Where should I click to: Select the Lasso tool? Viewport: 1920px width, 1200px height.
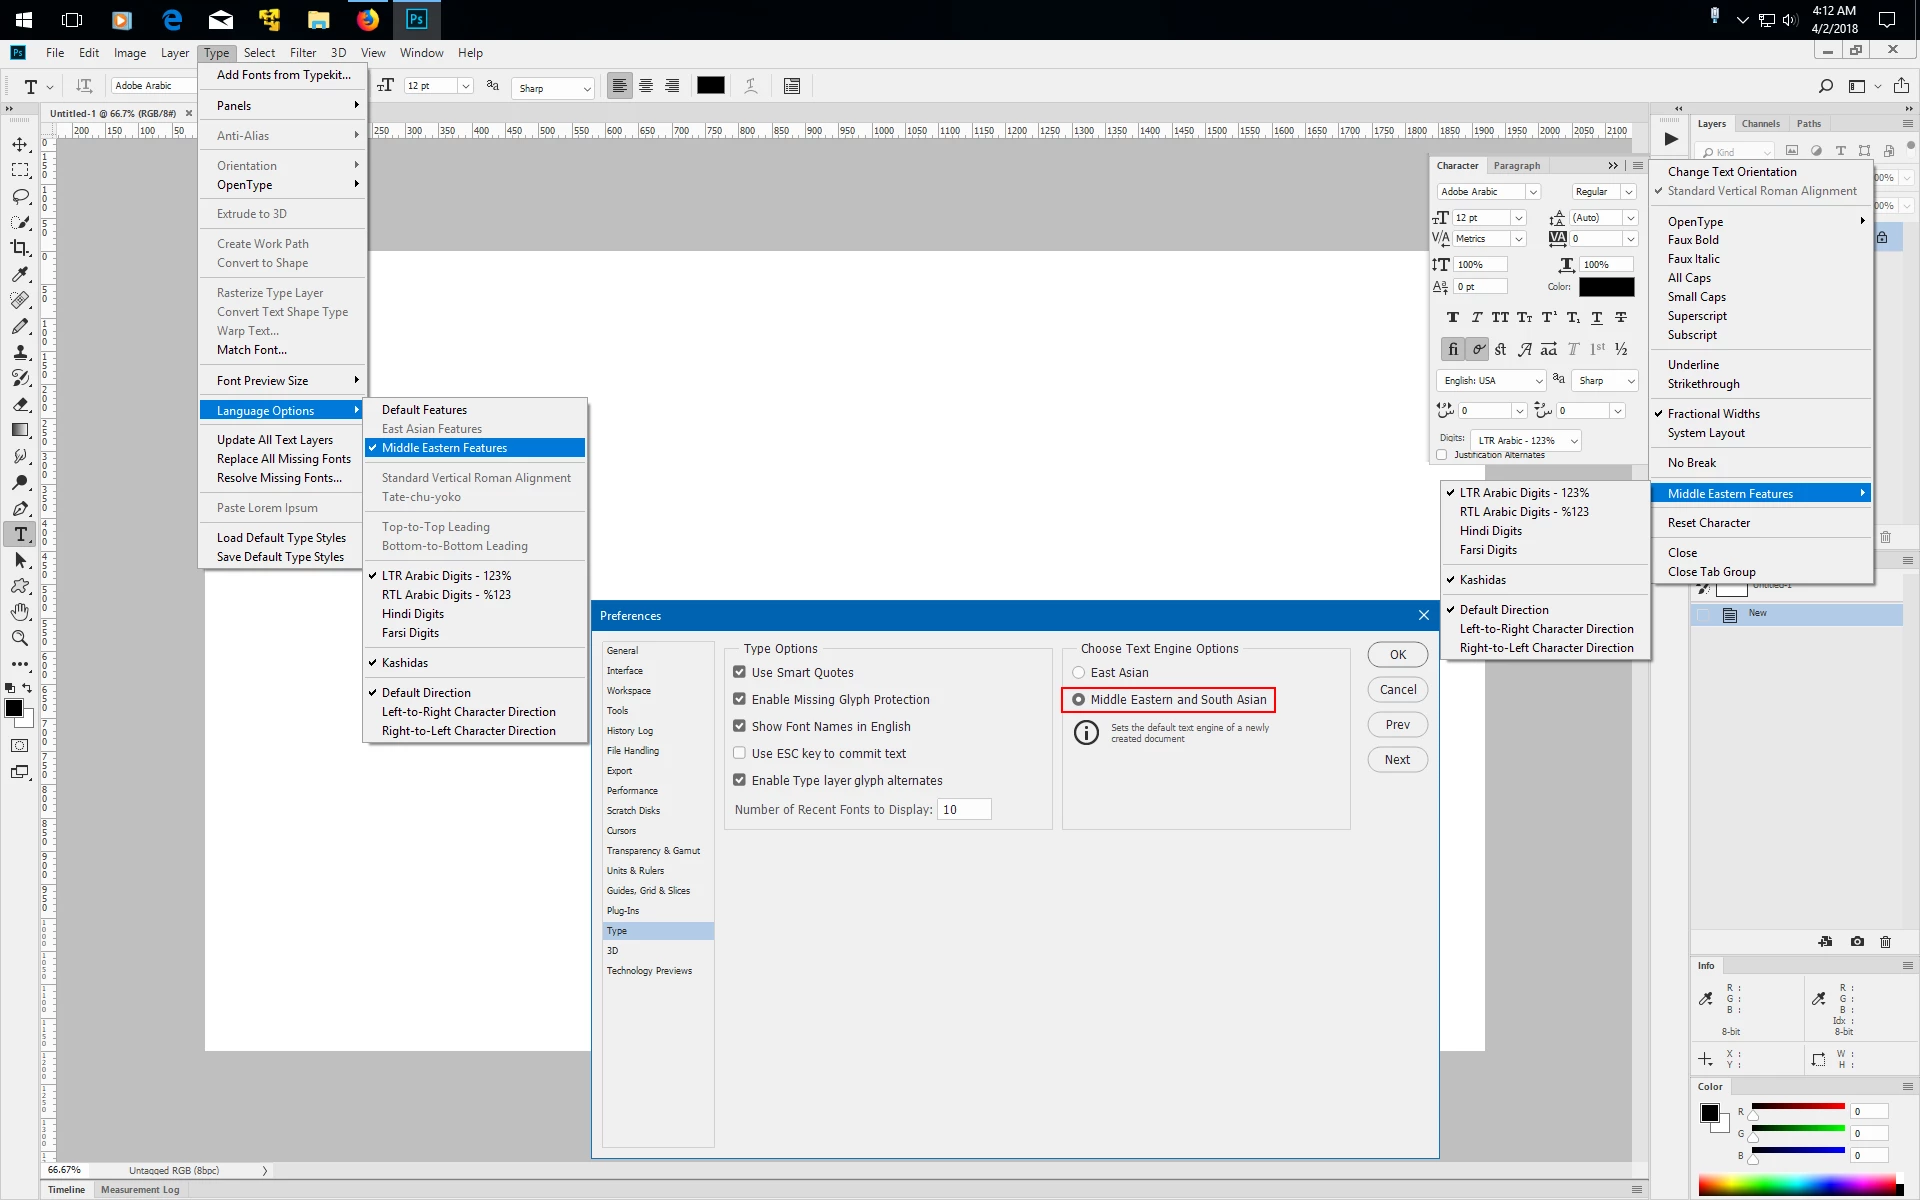click(x=20, y=196)
